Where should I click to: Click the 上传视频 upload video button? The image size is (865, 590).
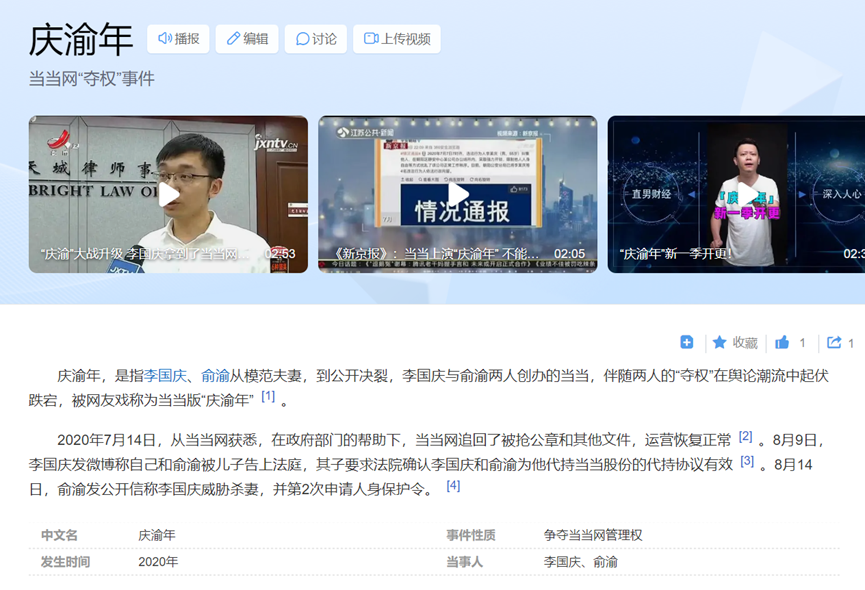pyautogui.click(x=397, y=39)
